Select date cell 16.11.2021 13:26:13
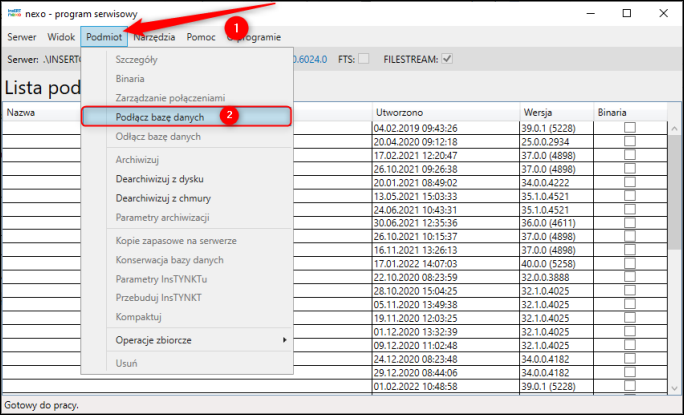Viewport: 684px width, 415px height. [446, 250]
